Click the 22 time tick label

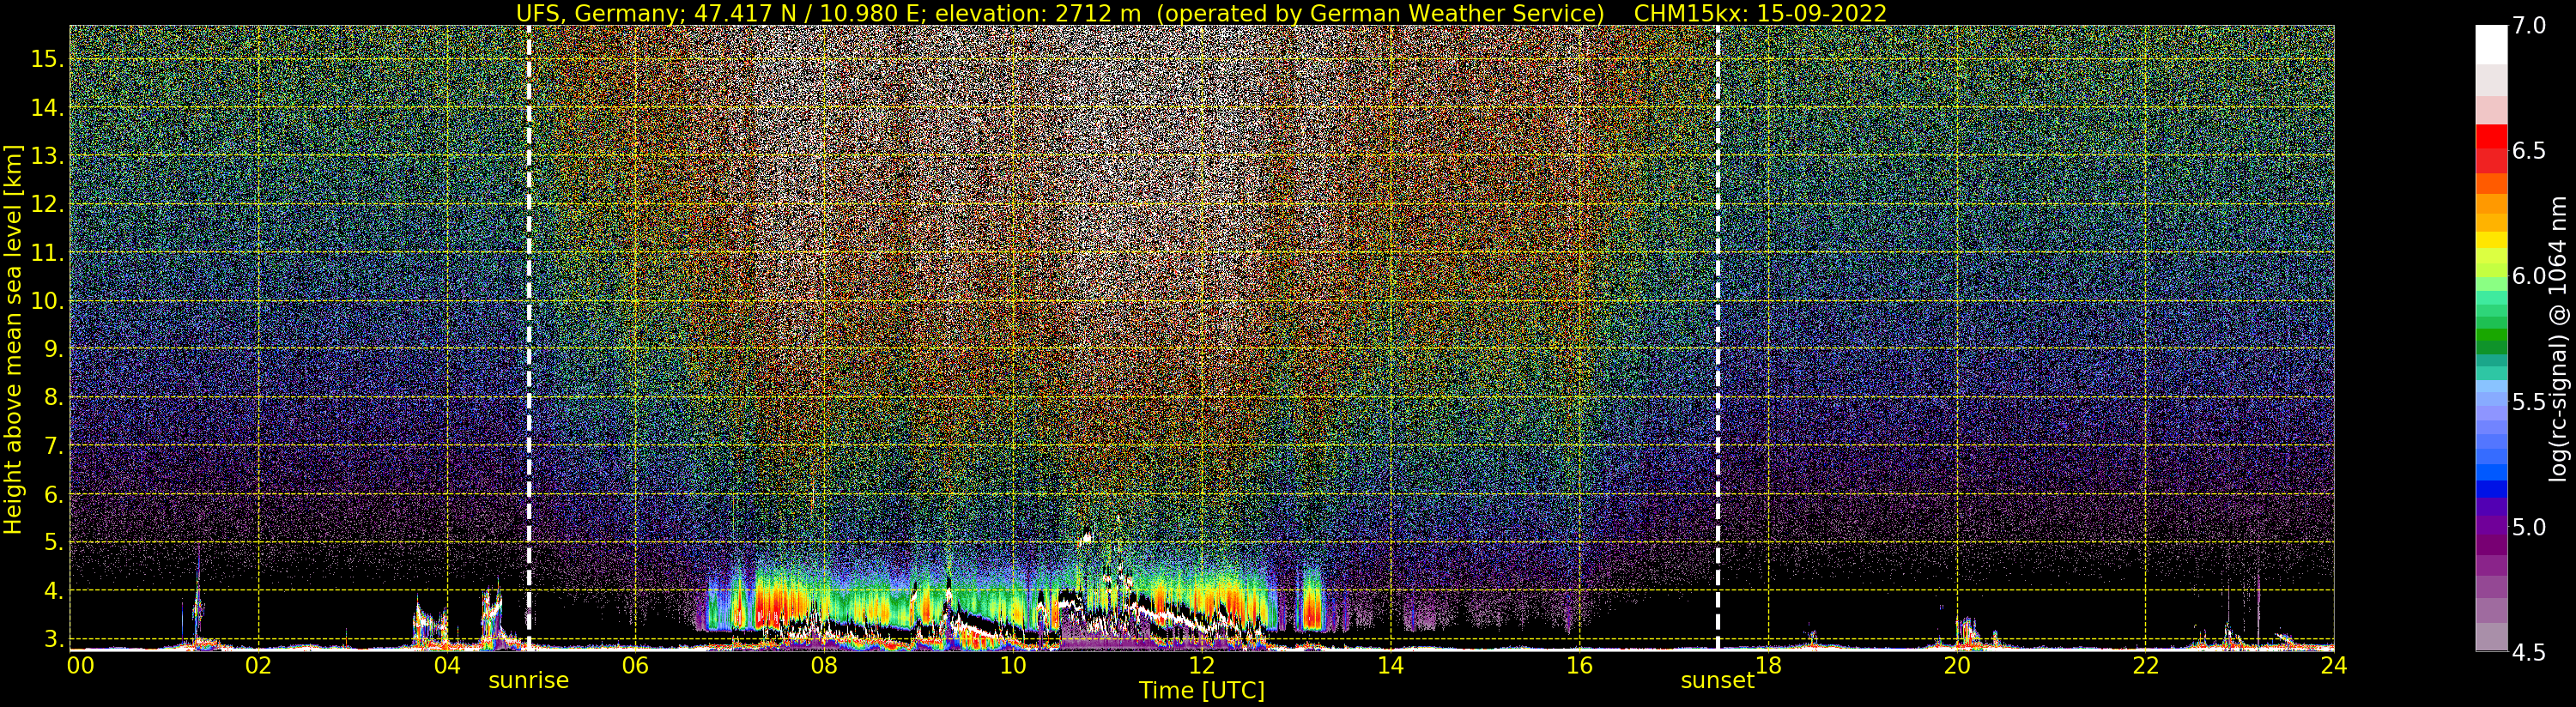2145,665
